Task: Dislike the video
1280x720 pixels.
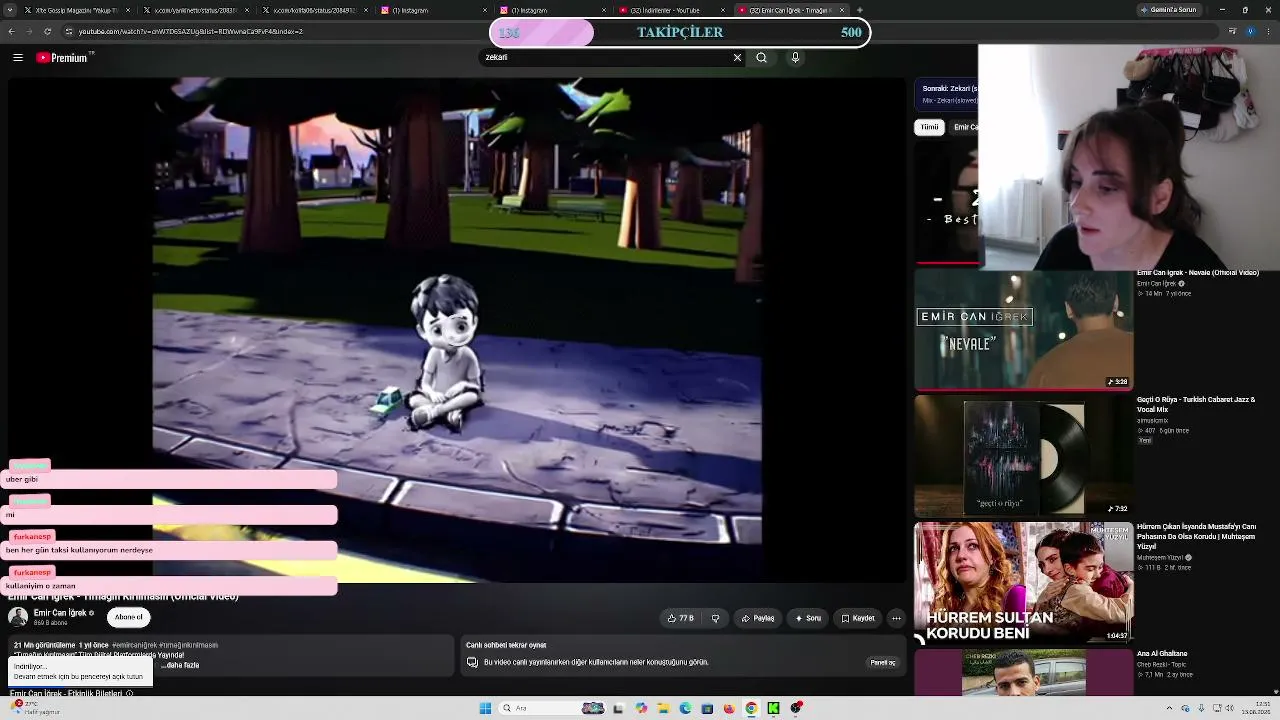Action: tap(715, 618)
